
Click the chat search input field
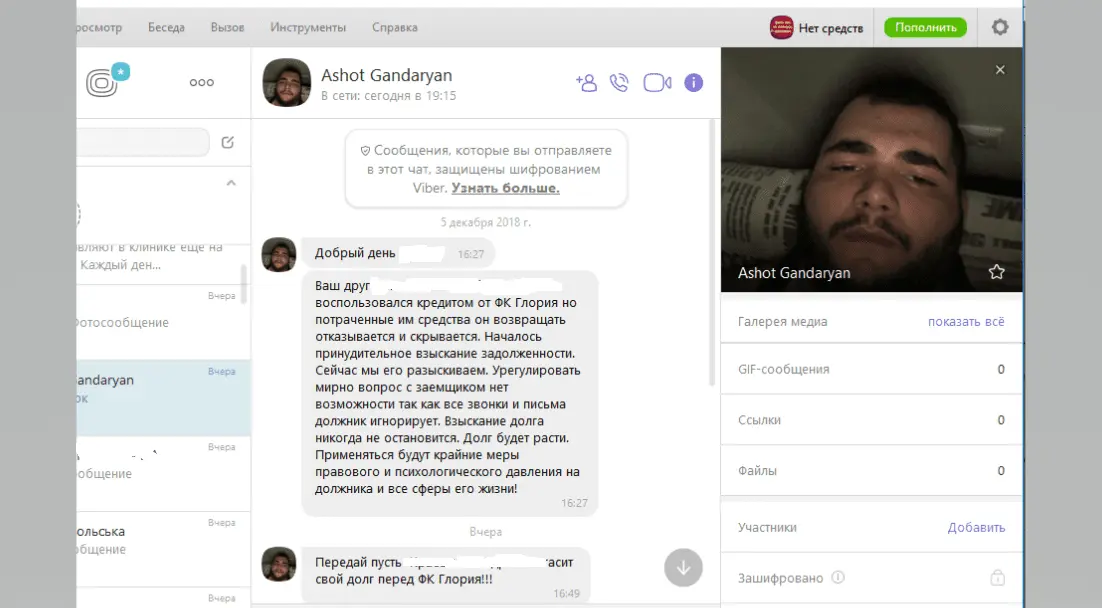point(143,142)
